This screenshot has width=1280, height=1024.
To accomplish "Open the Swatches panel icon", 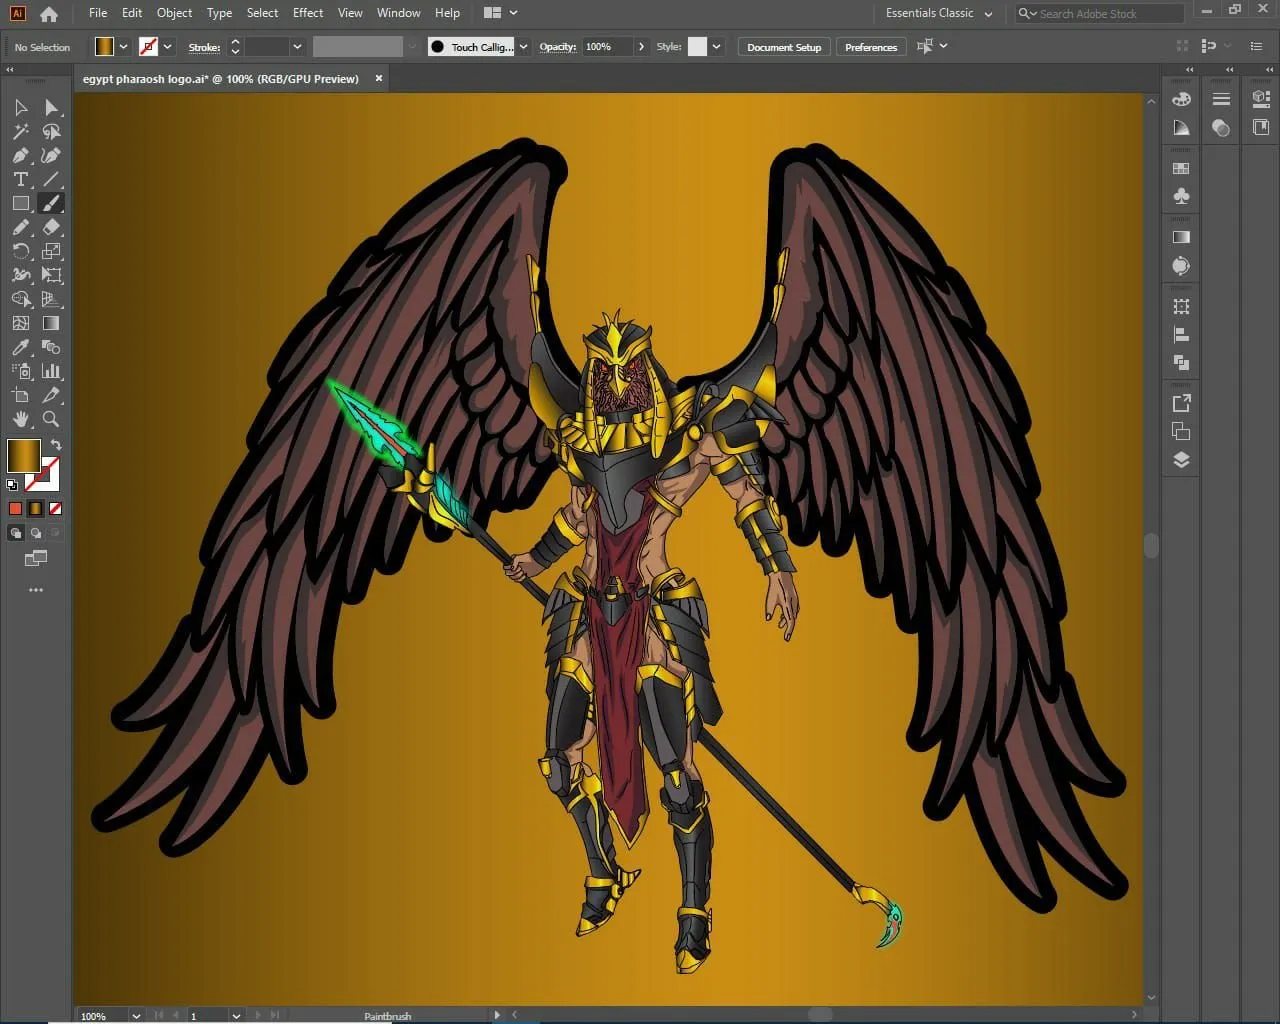I will tap(1181, 169).
